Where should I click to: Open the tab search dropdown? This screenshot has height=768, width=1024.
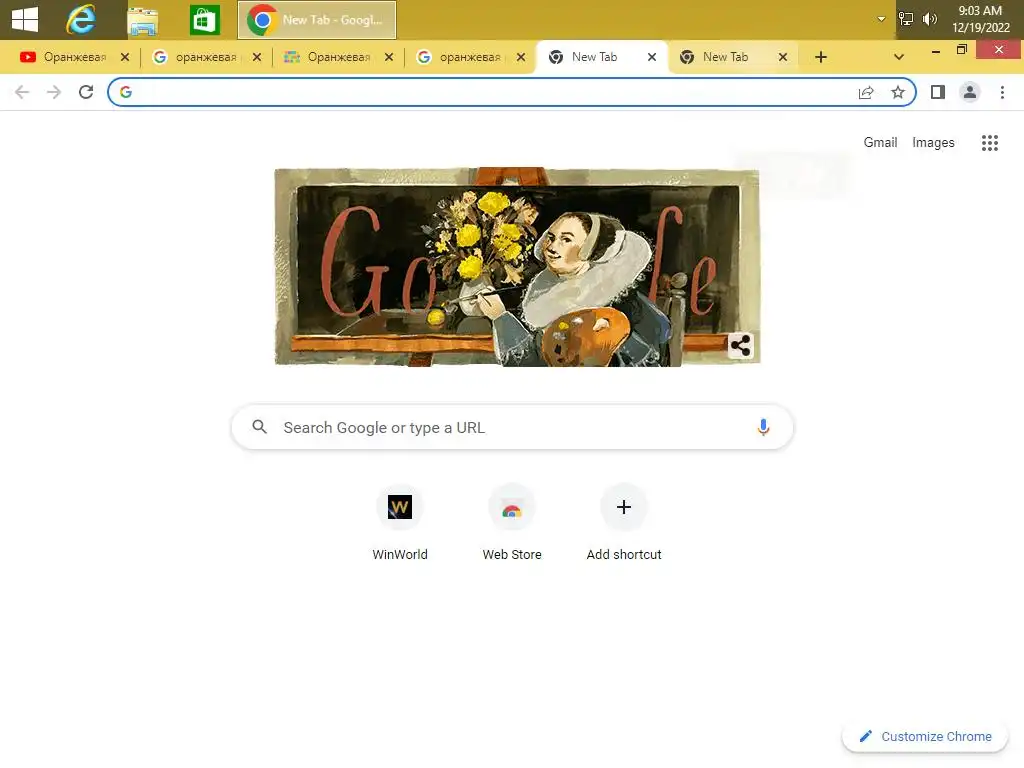point(899,57)
